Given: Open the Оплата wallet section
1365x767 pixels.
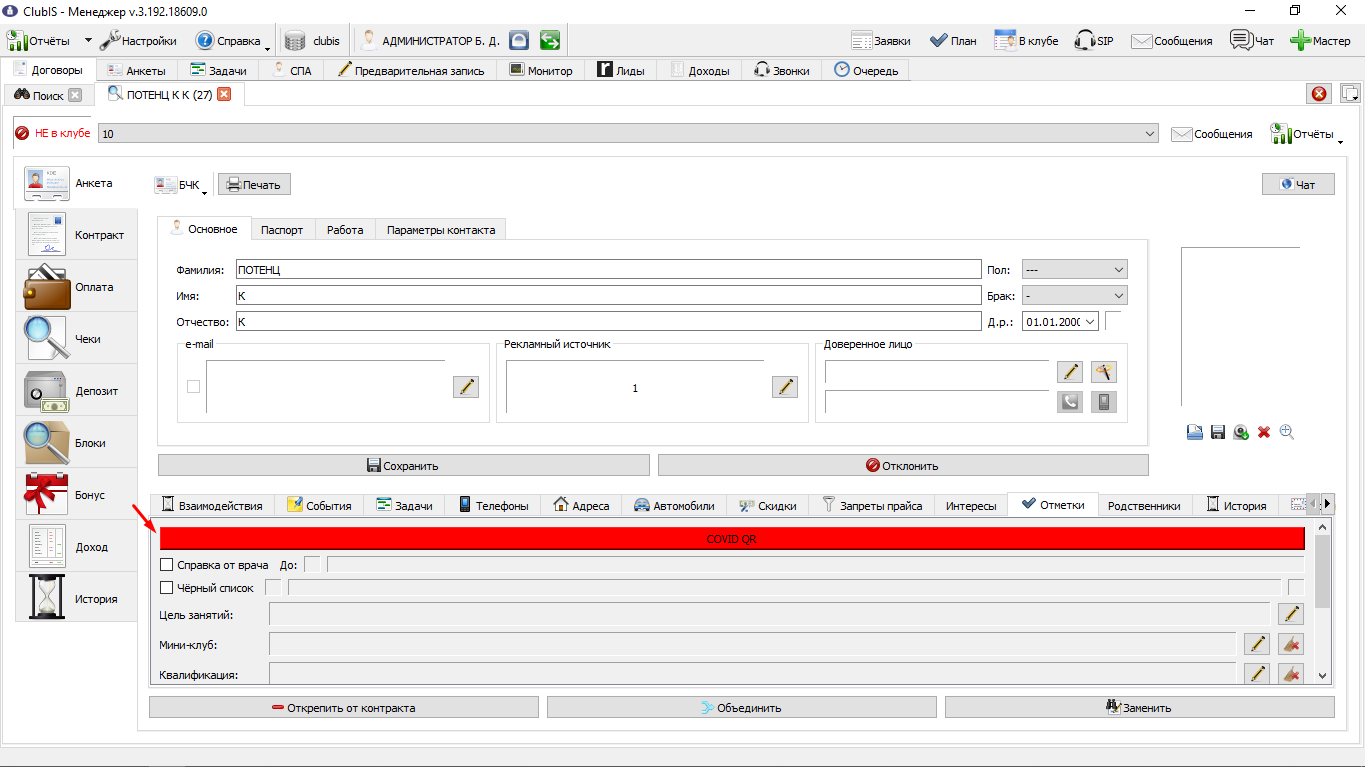Looking at the screenshot, I should pos(76,287).
